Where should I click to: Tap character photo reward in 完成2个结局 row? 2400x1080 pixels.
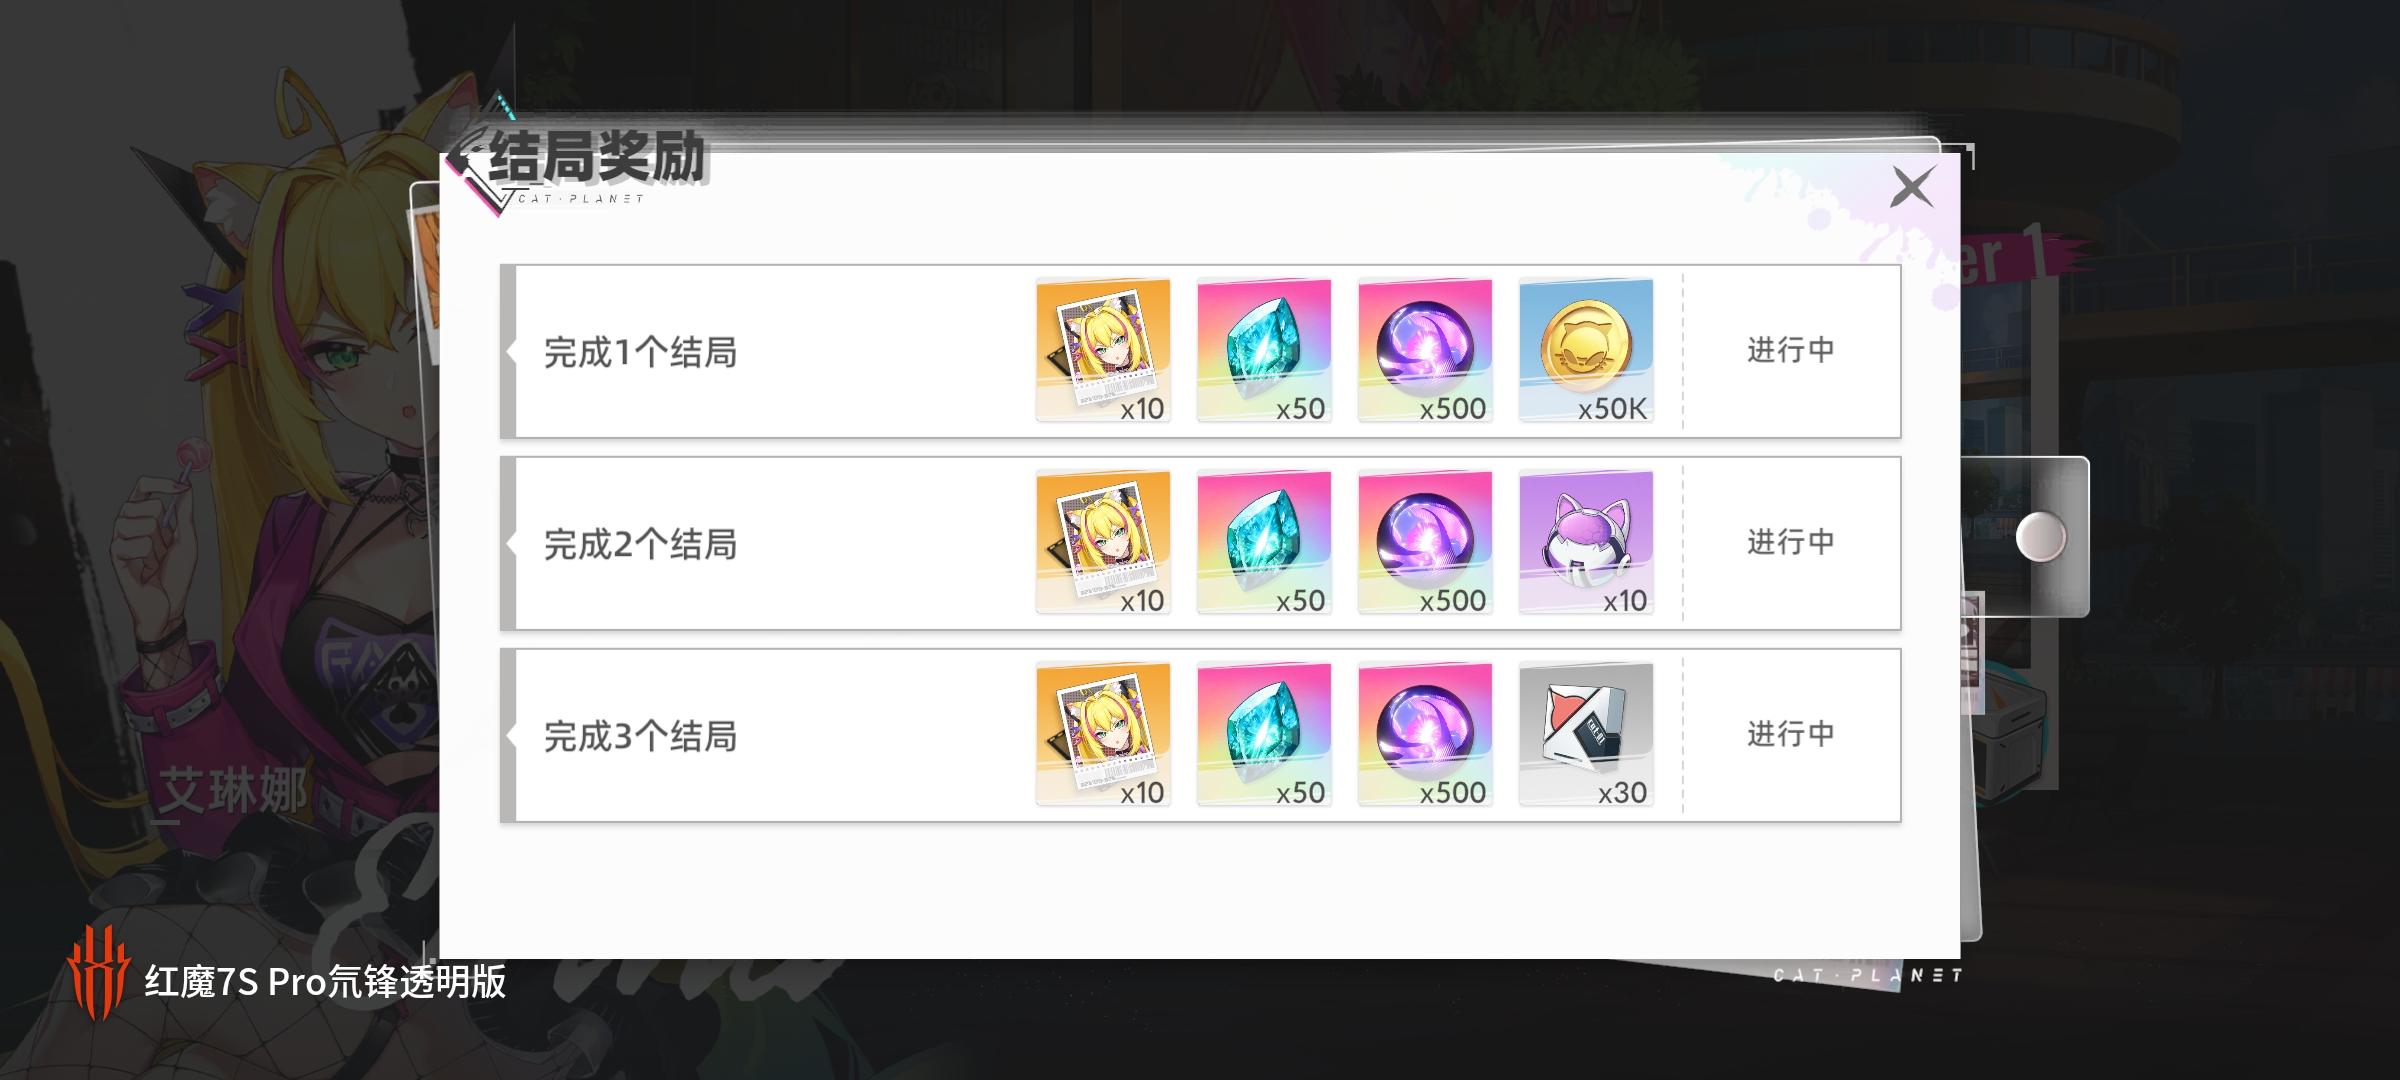1103,542
